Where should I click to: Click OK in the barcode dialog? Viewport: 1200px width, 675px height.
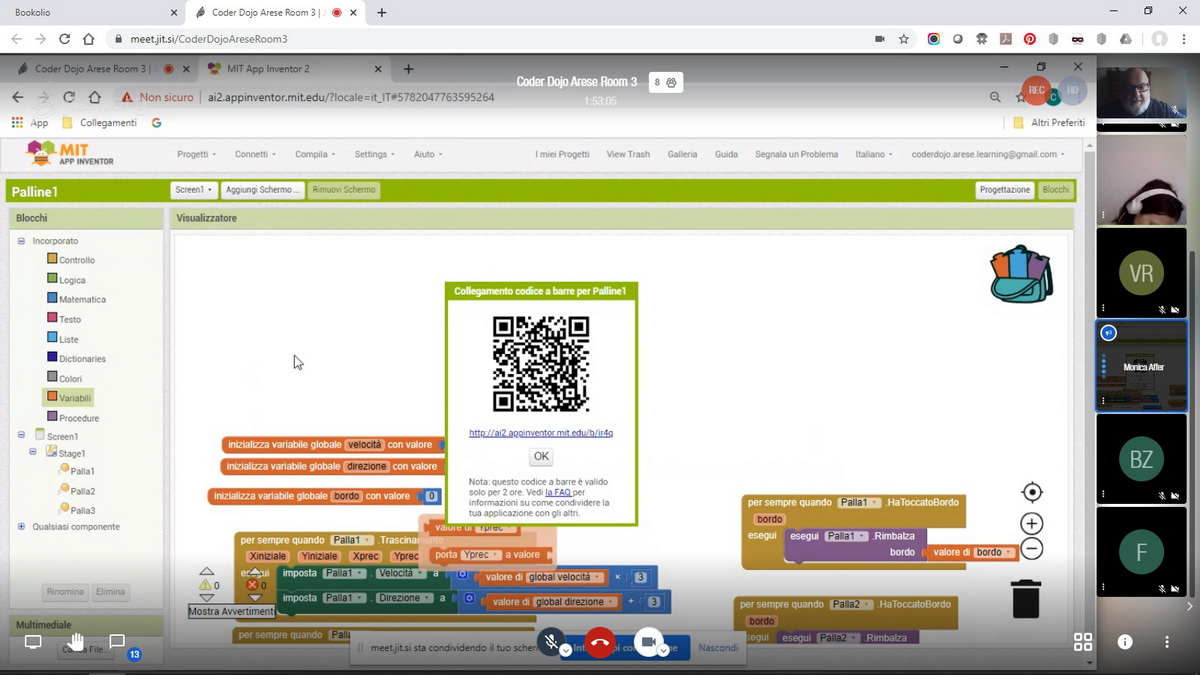pyautogui.click(x=541, y=456)
